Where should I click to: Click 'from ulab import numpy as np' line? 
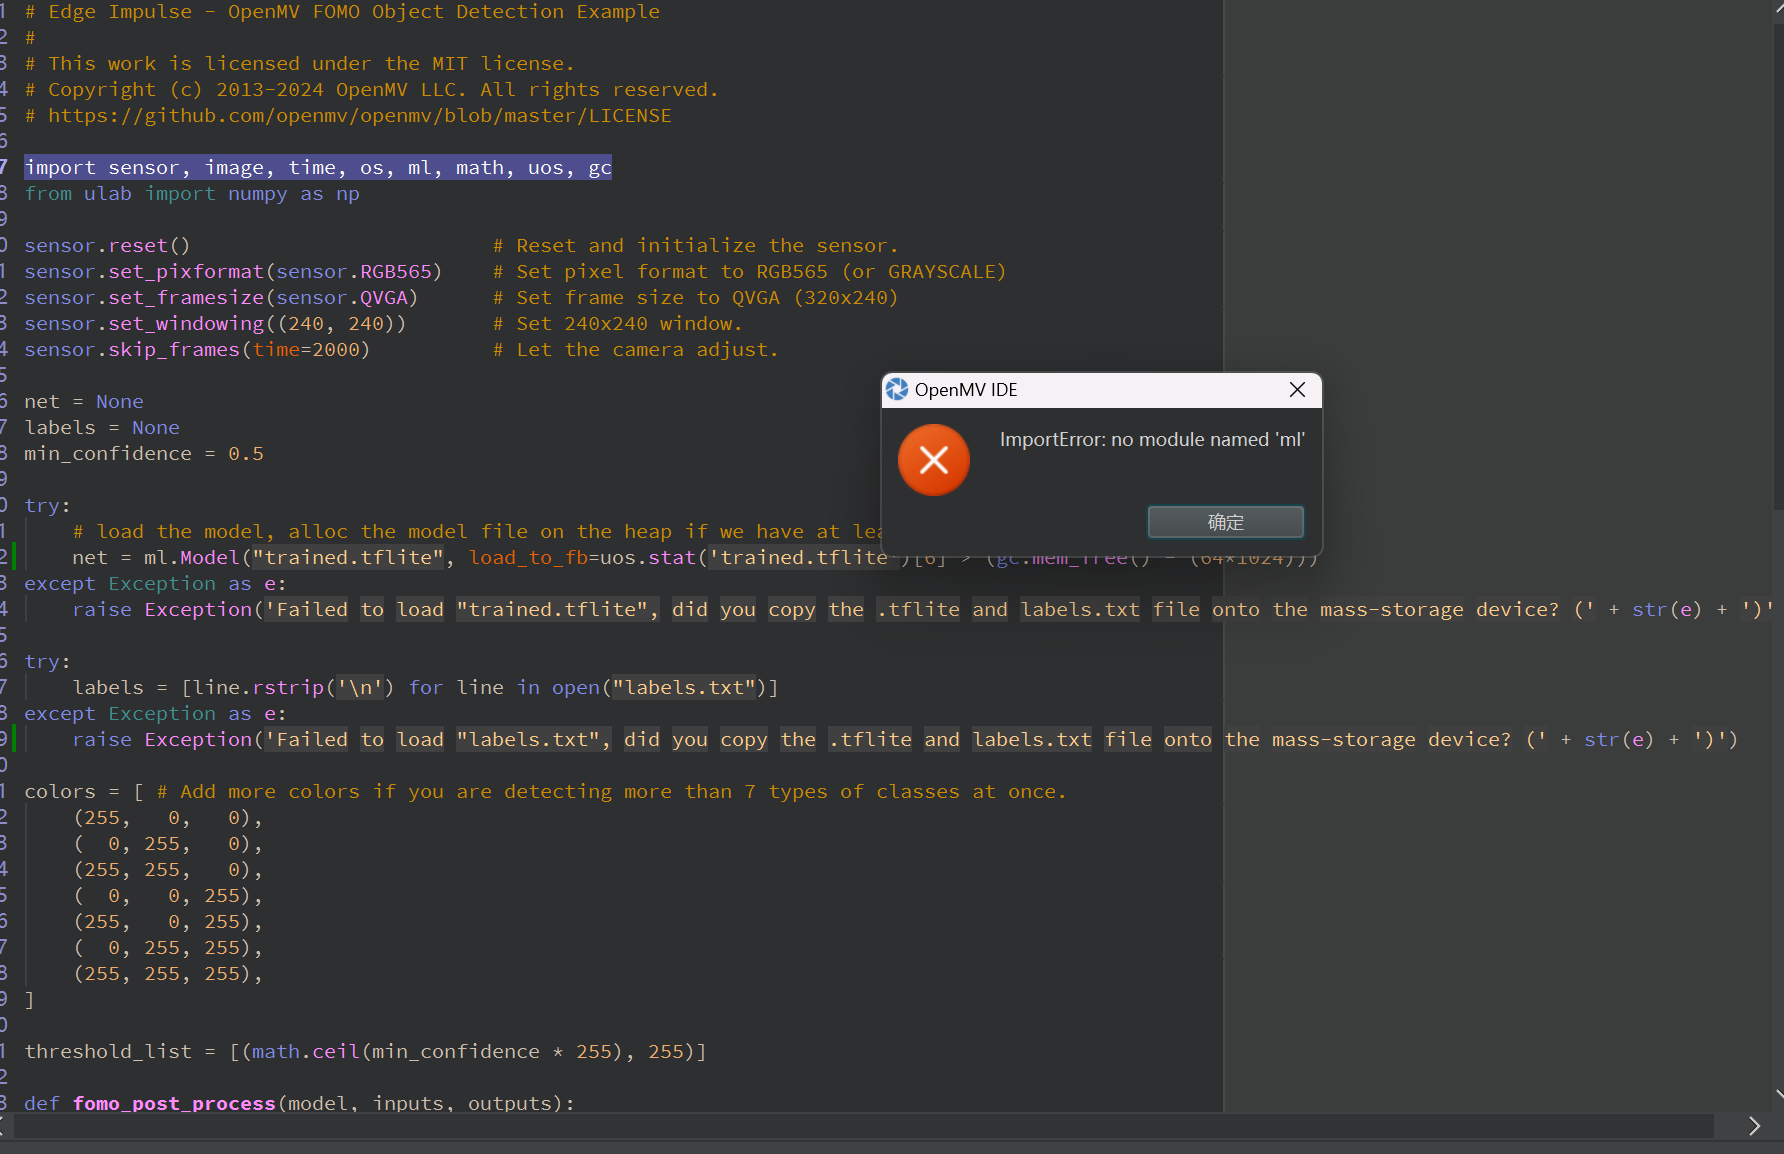[x=192, y=194]
